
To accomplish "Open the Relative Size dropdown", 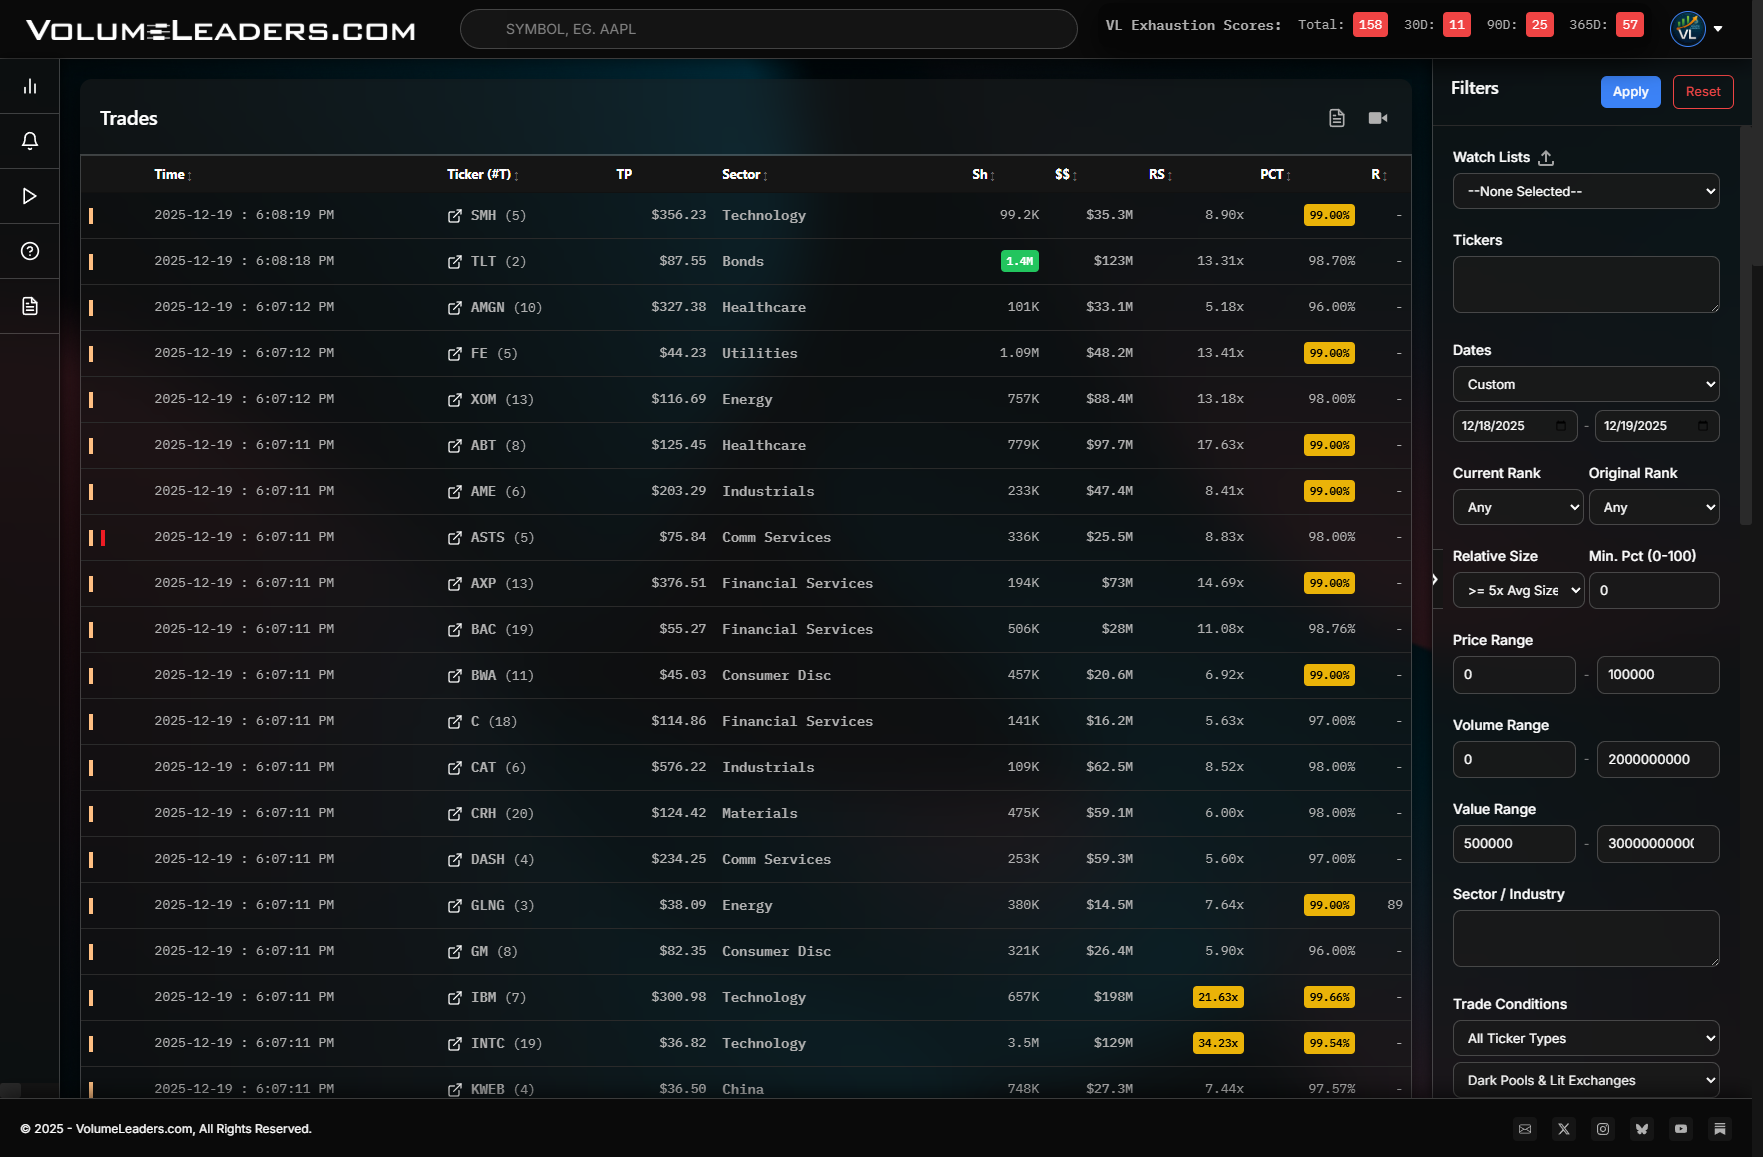I will pyautogui.click(x=1518, y=591).
